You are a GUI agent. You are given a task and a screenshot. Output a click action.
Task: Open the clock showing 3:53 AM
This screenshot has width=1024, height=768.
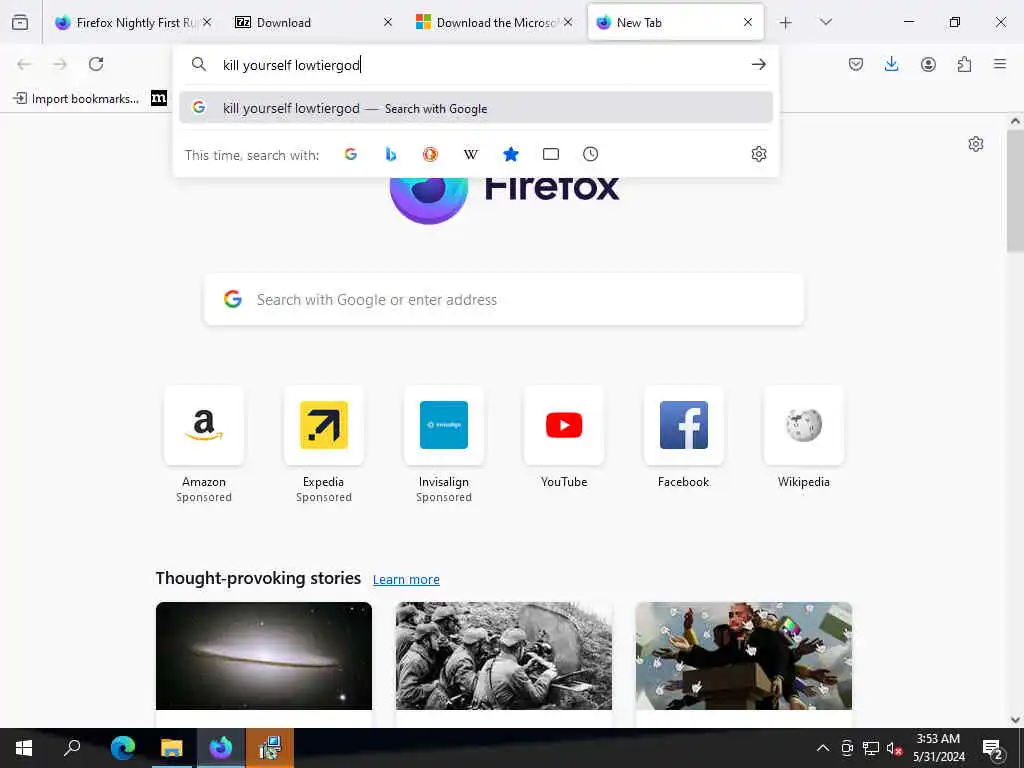tap(938, 748)
